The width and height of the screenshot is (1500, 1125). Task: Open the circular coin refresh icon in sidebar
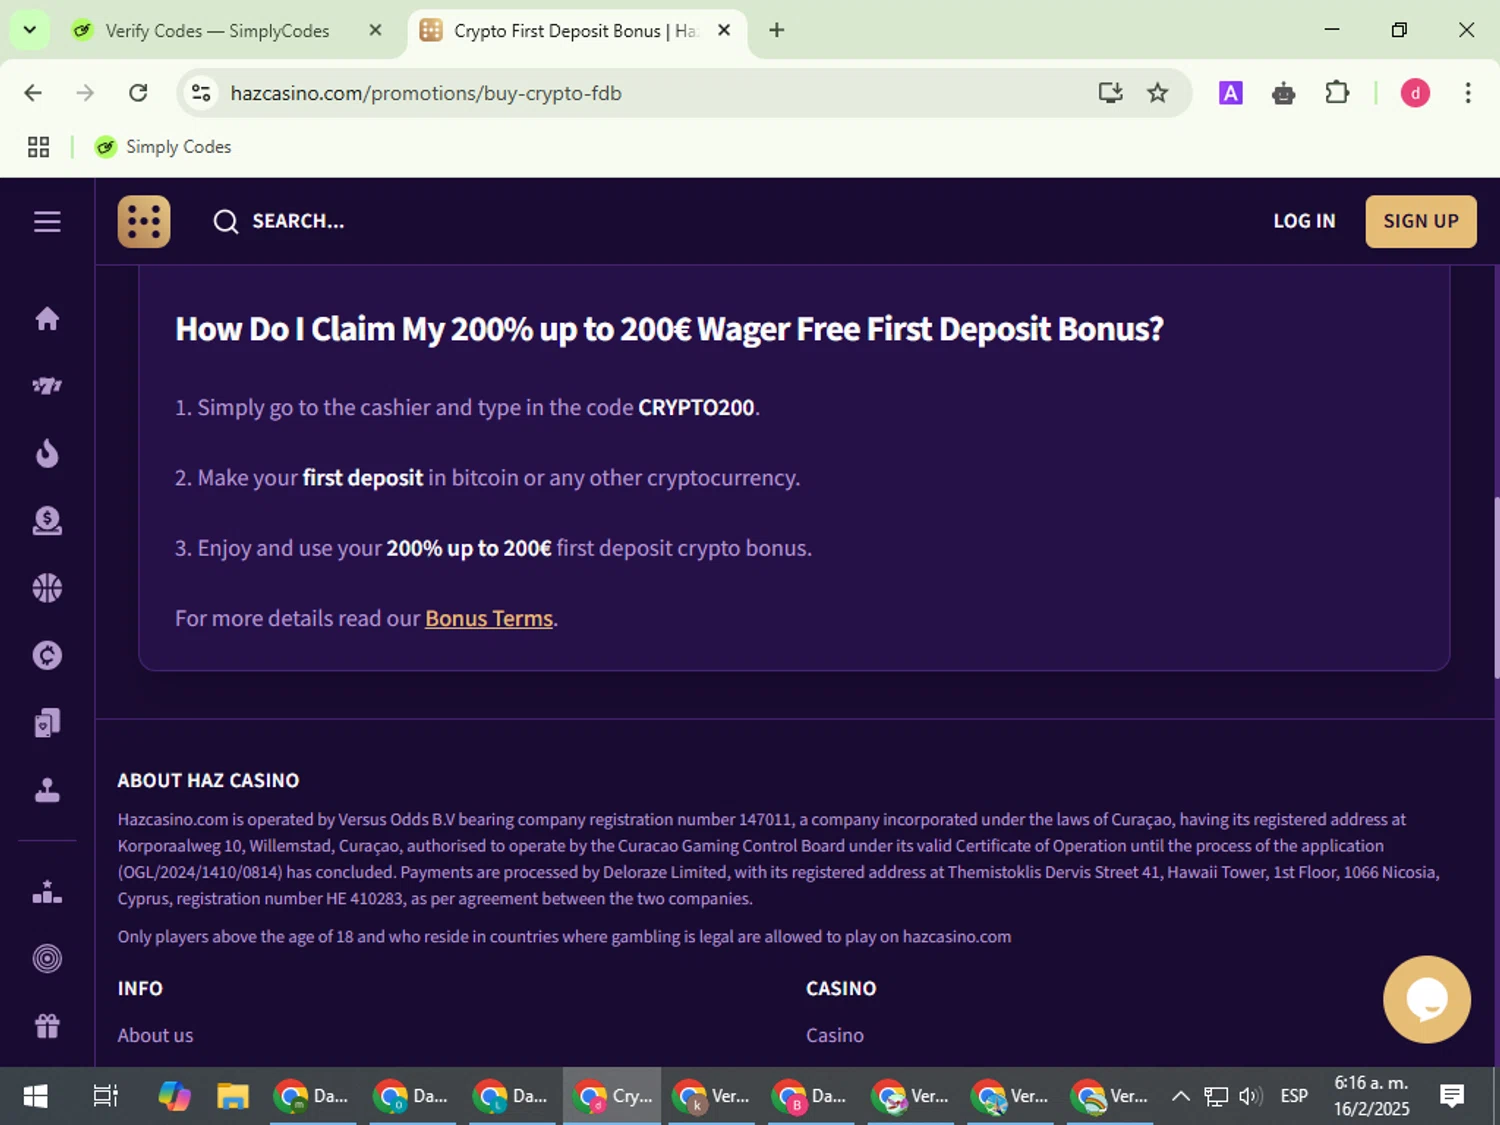tap(47, 655)
